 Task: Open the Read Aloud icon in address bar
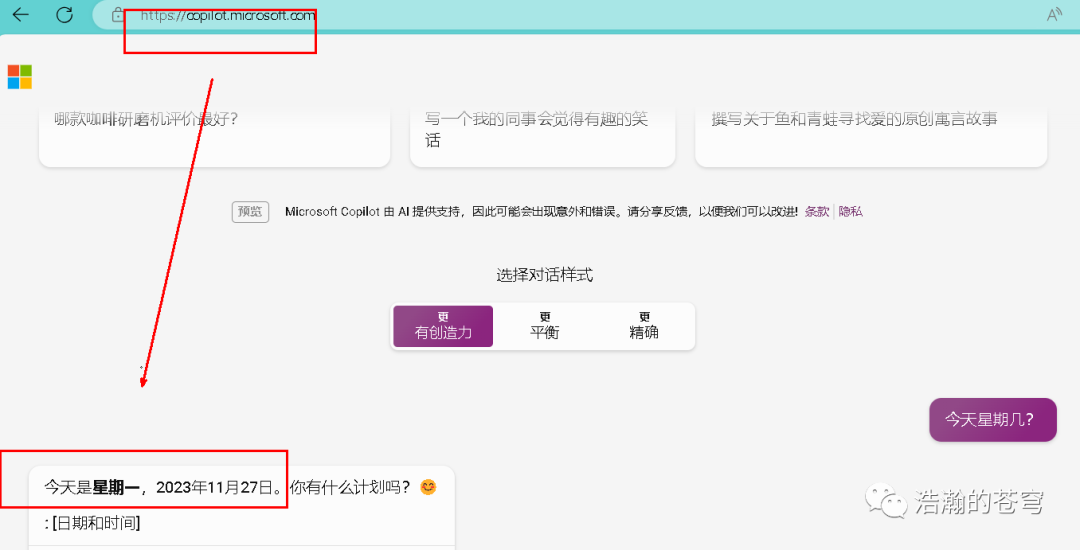(x=1054, y=15)
